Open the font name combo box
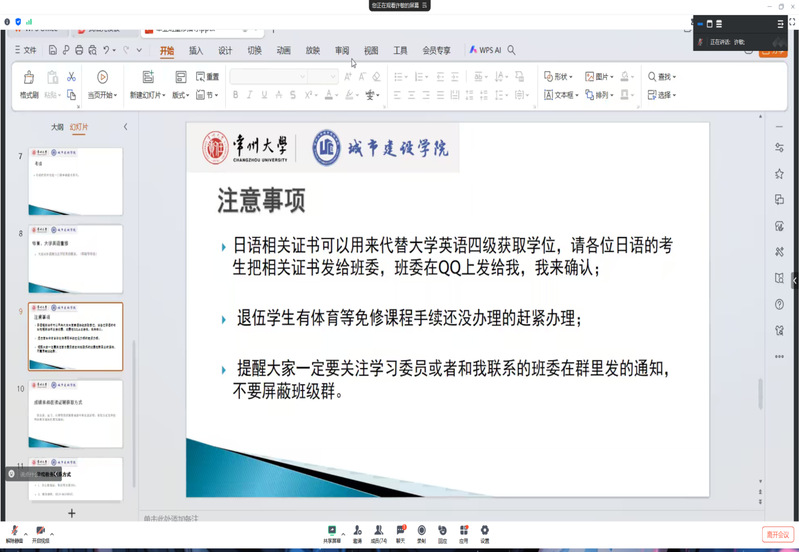 (266, 77)
